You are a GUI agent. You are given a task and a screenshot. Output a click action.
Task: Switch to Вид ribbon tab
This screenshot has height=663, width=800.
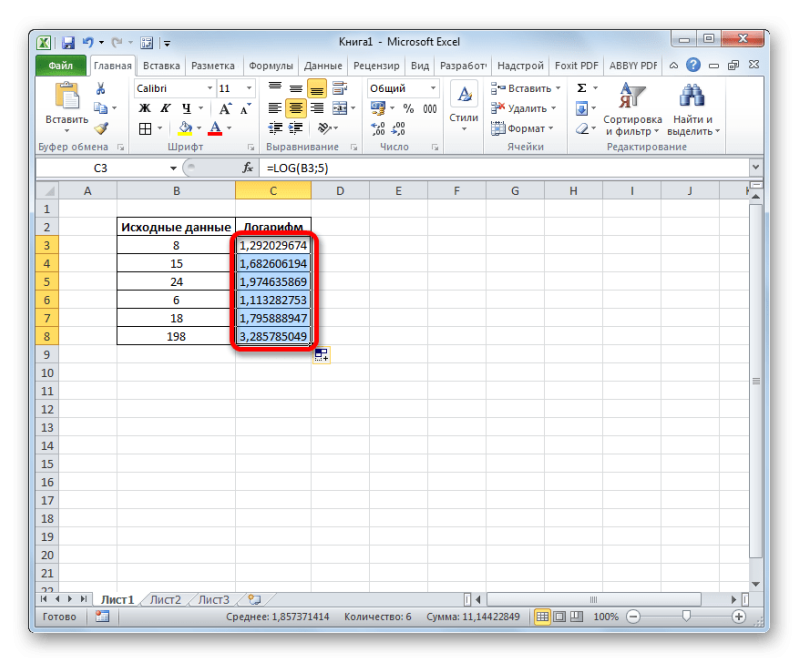420,66
